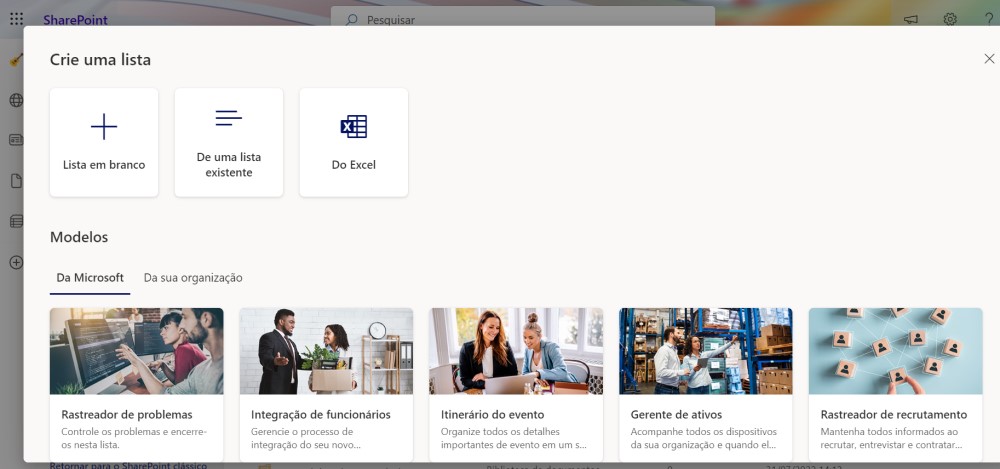
Task: Pick Integração de funcionários template
Action: coord(326,384)
